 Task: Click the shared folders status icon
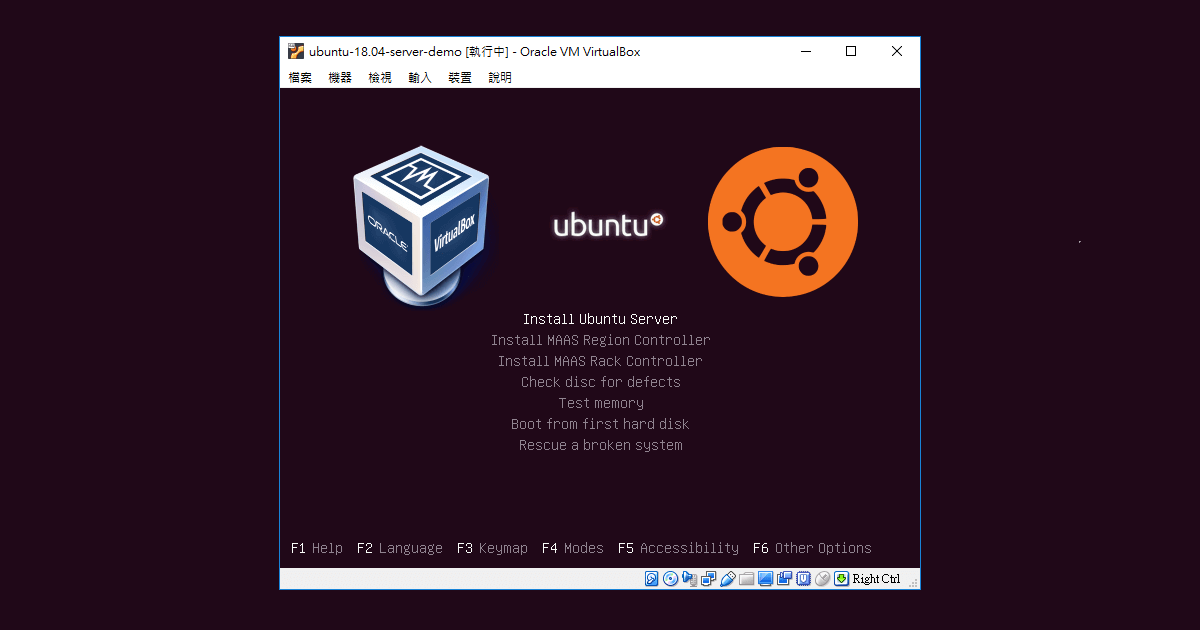pos(746,579)
